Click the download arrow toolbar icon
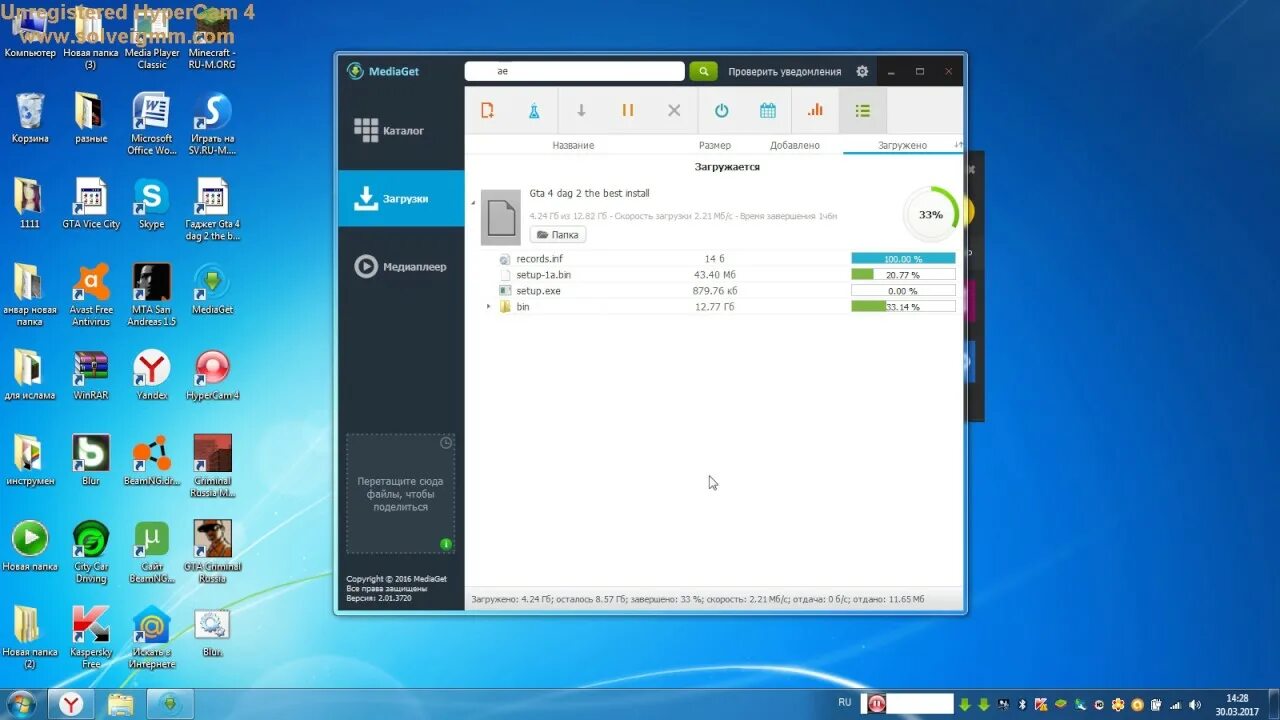The width and height of the screenshot is (1280, 720). click(581, 111)
